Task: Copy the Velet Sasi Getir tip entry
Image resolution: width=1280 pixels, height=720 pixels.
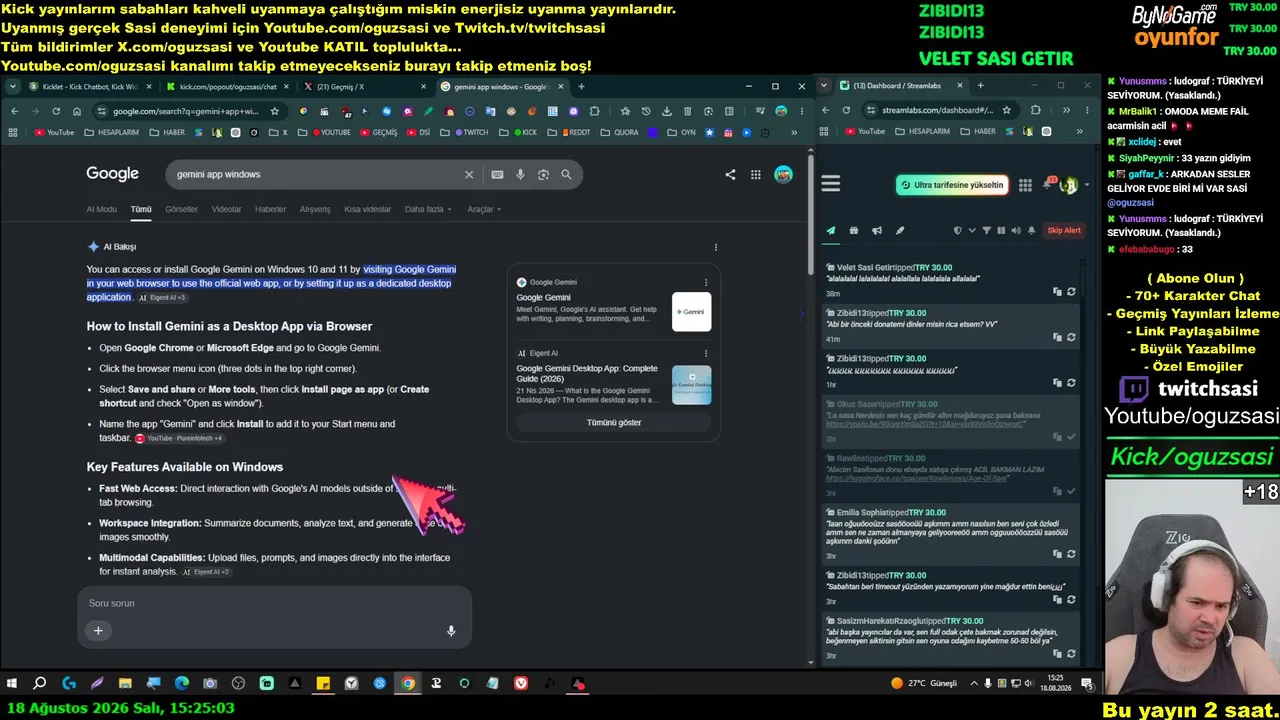Action: click(1057, 292)
